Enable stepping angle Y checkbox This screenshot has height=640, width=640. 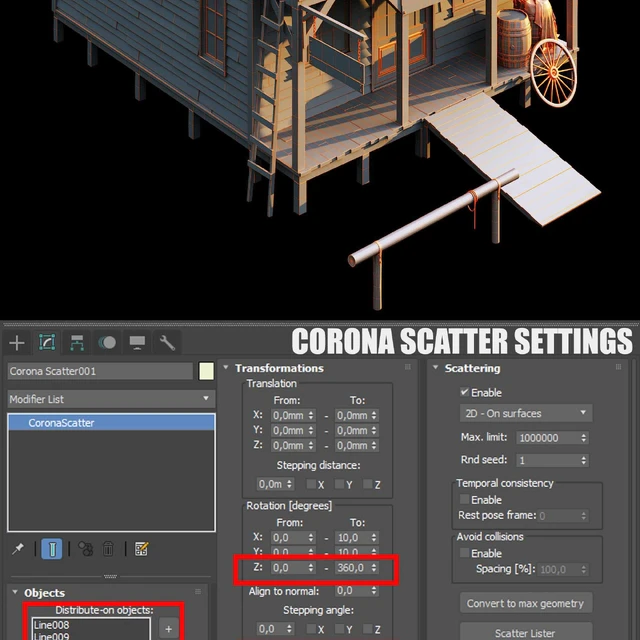click(339, 629)
